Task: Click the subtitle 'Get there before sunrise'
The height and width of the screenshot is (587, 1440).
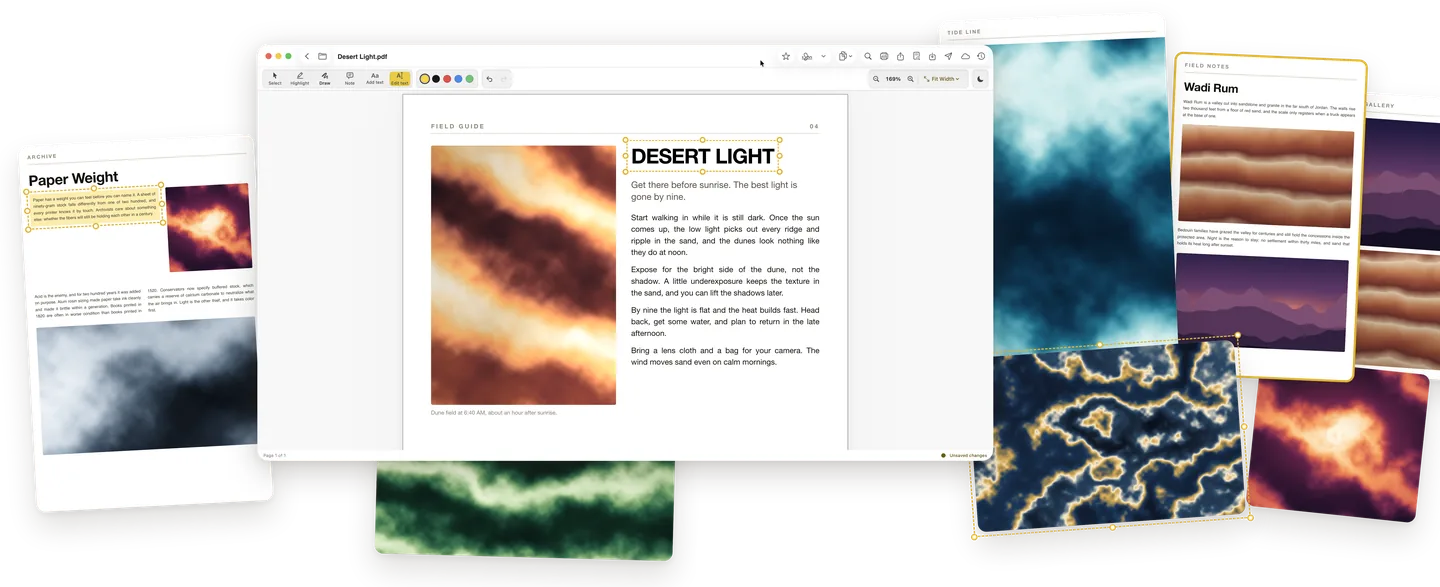Action: coord(714,190)
